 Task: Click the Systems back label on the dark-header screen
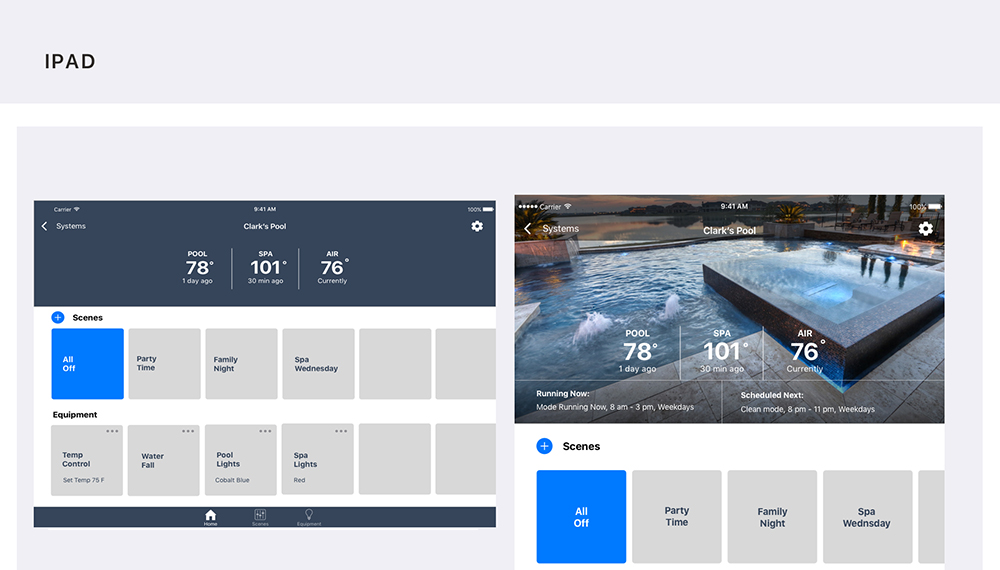tap(71, 226)
